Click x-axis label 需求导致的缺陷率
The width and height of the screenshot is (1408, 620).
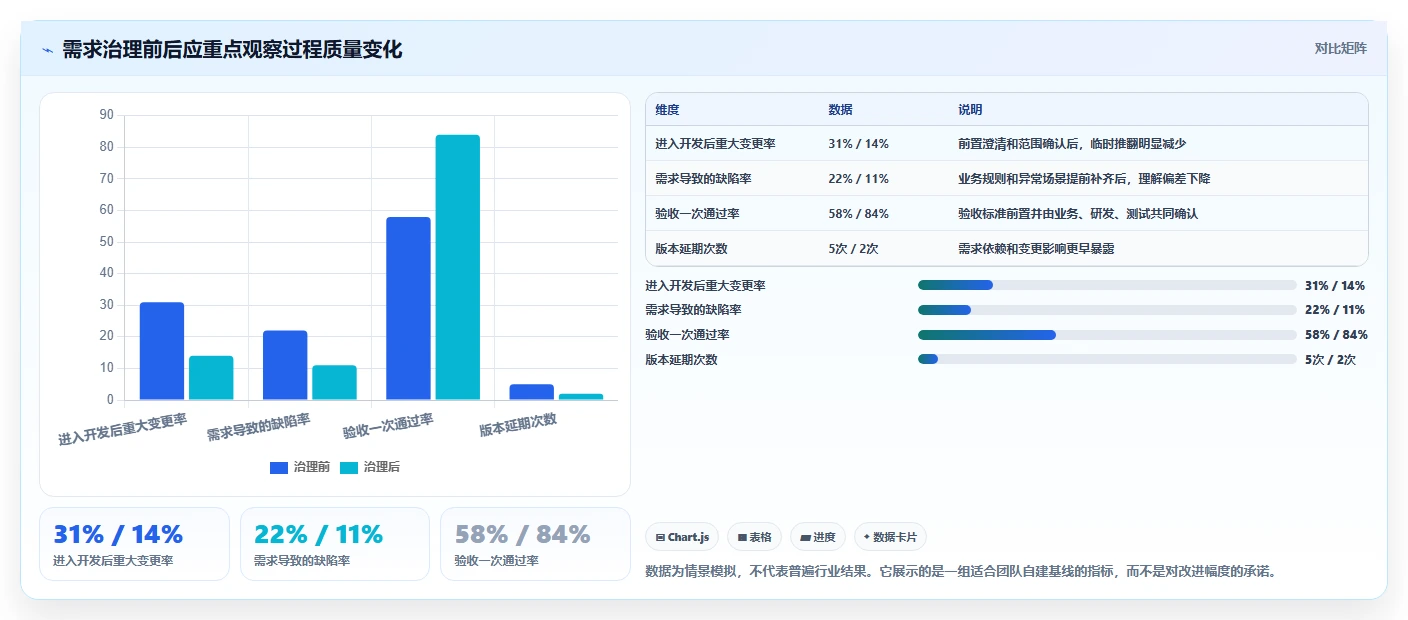[x=258, y=427]
